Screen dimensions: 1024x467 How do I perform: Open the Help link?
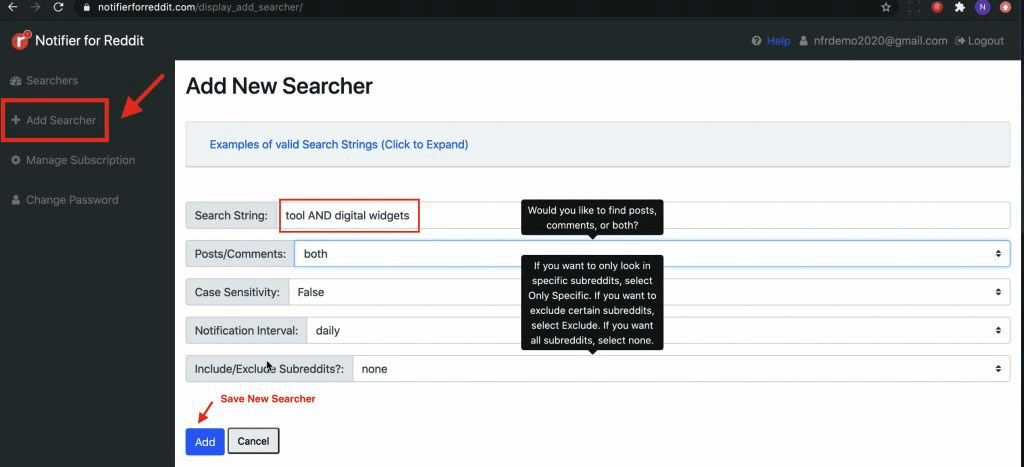pyautogui.click(x=778, y=40)
